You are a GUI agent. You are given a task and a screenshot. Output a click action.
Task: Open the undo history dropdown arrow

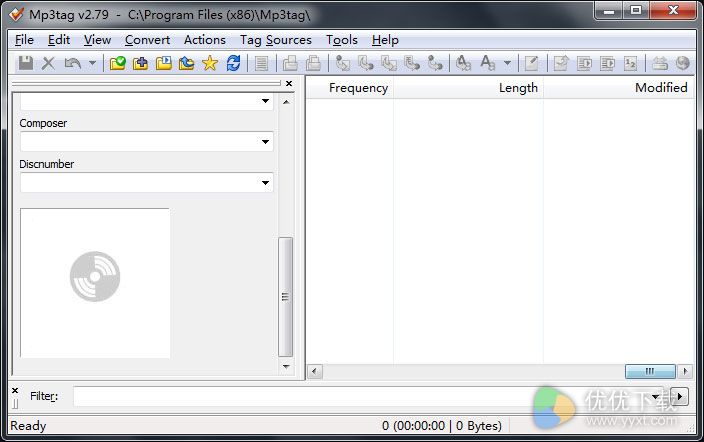(x=92, y=63)
